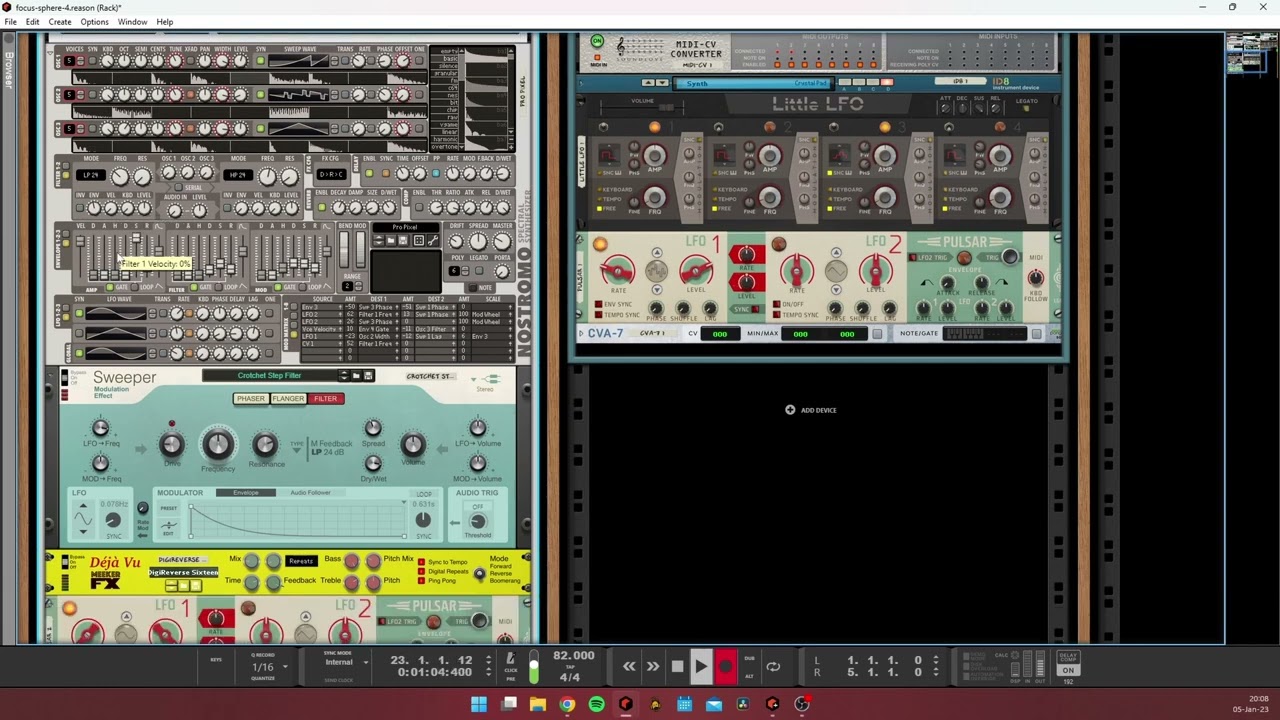Expand the CVA-7 device fold arrow
The image size is (1280, 720).
tap(582, 334)
